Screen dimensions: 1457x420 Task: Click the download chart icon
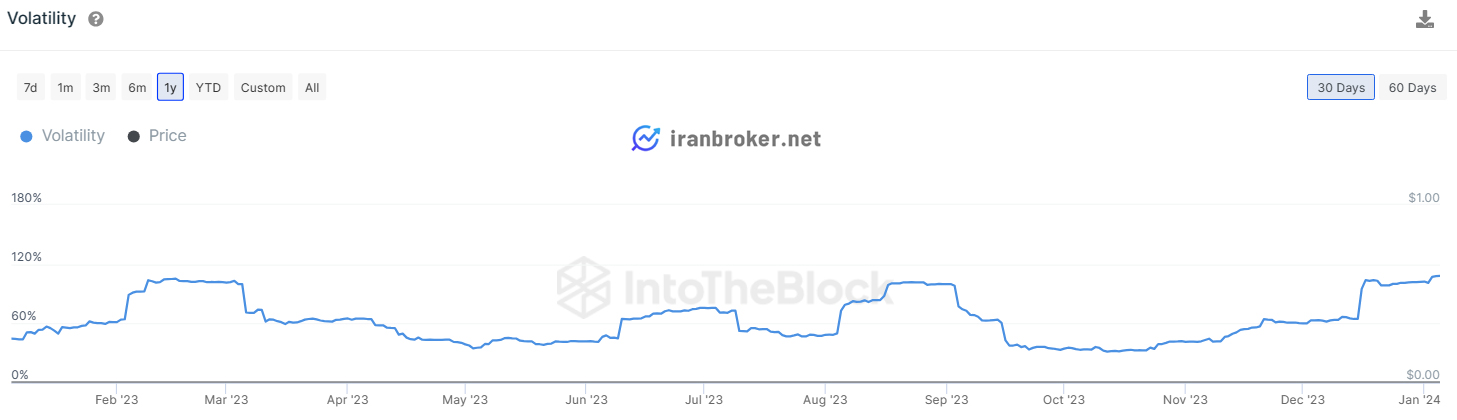1425,19
